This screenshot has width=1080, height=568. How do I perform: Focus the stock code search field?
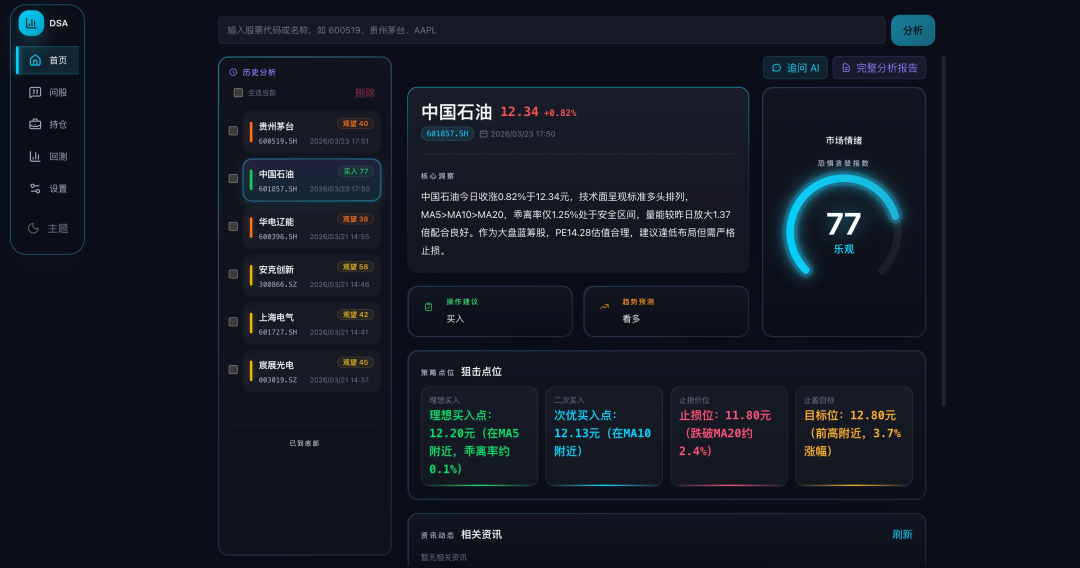pyautogui.click(x=552, y=30)
